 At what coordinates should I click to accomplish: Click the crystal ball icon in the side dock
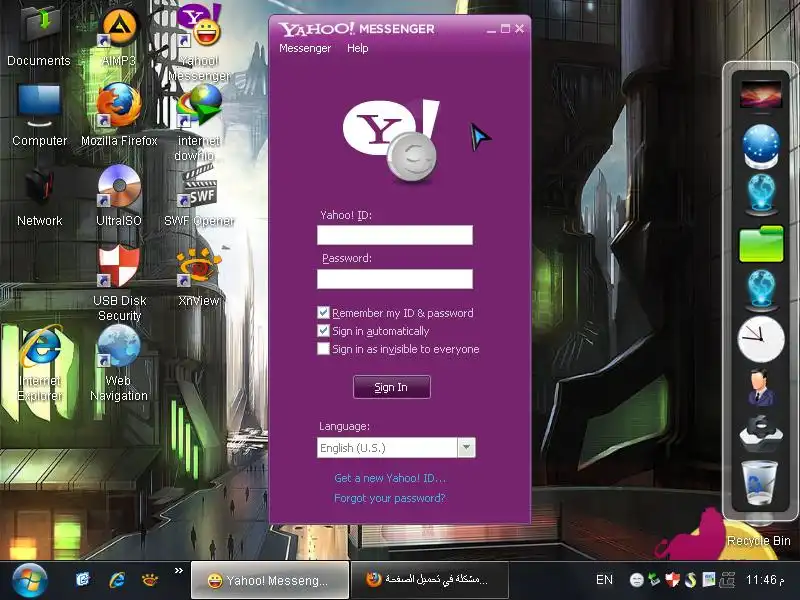(761, 146)
